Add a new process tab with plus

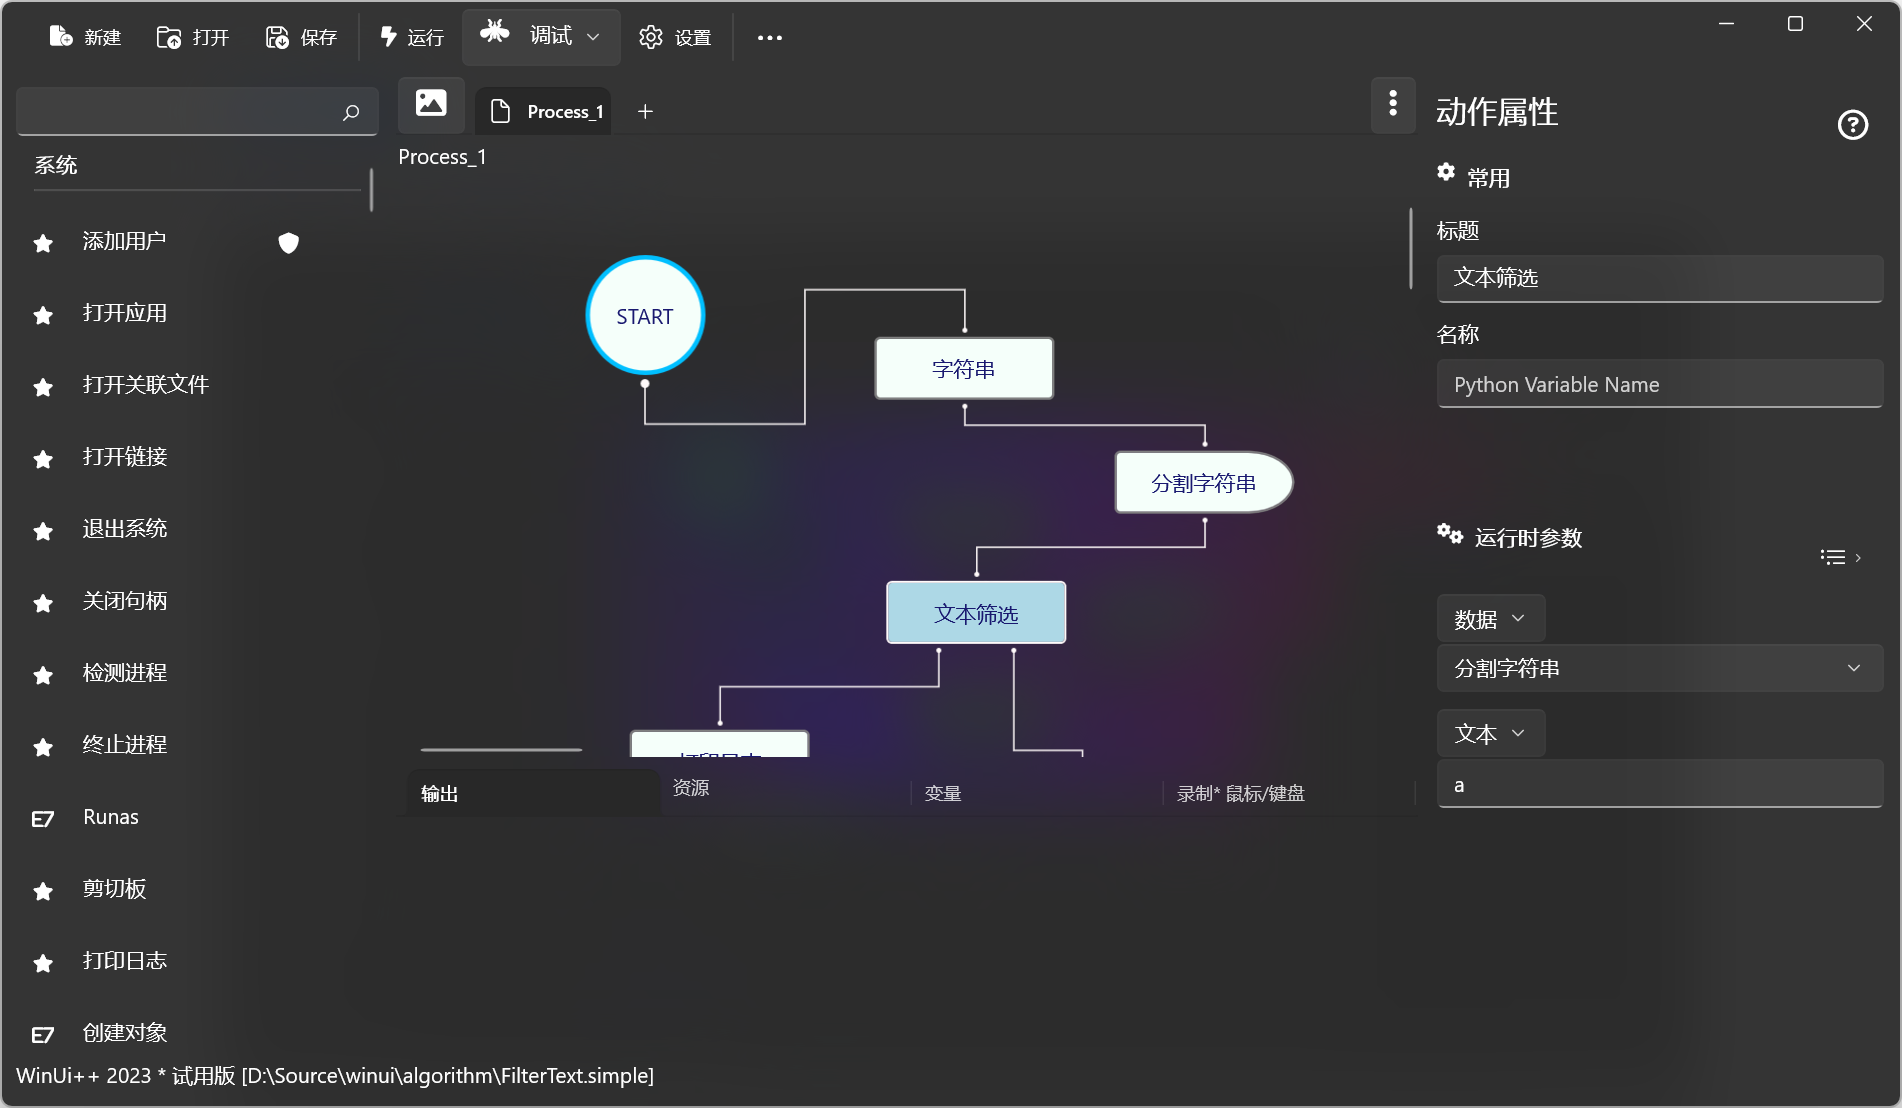tap(645, 112)
